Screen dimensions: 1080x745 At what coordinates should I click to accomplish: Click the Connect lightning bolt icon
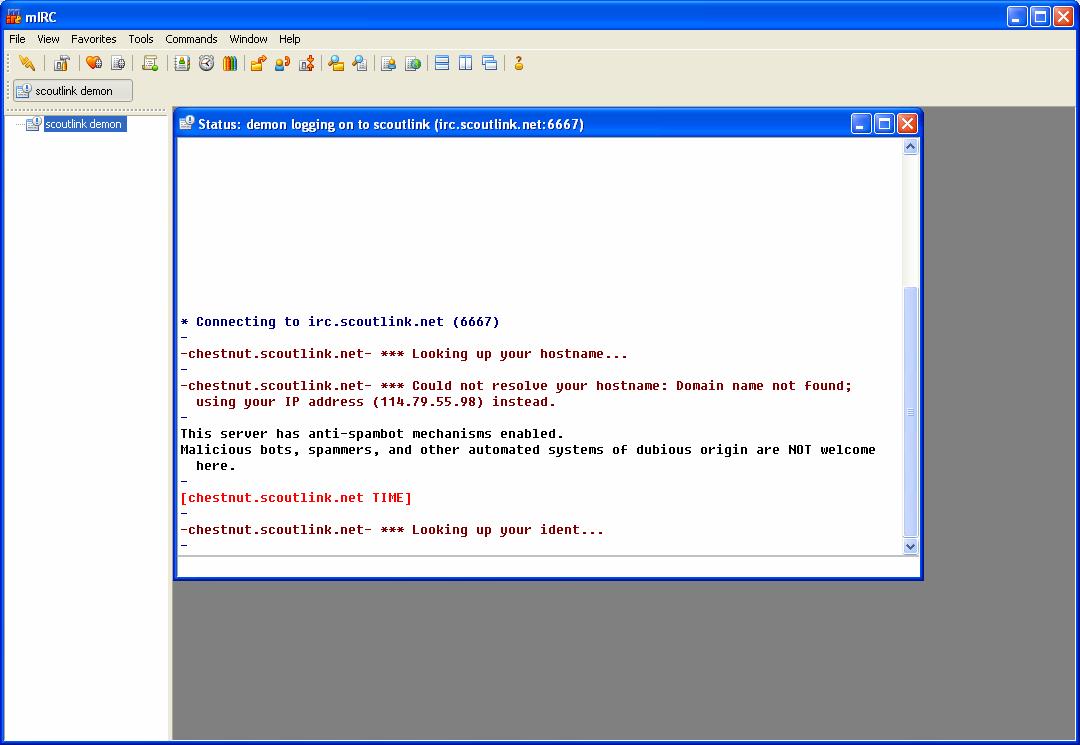click(x=27, y=63)
